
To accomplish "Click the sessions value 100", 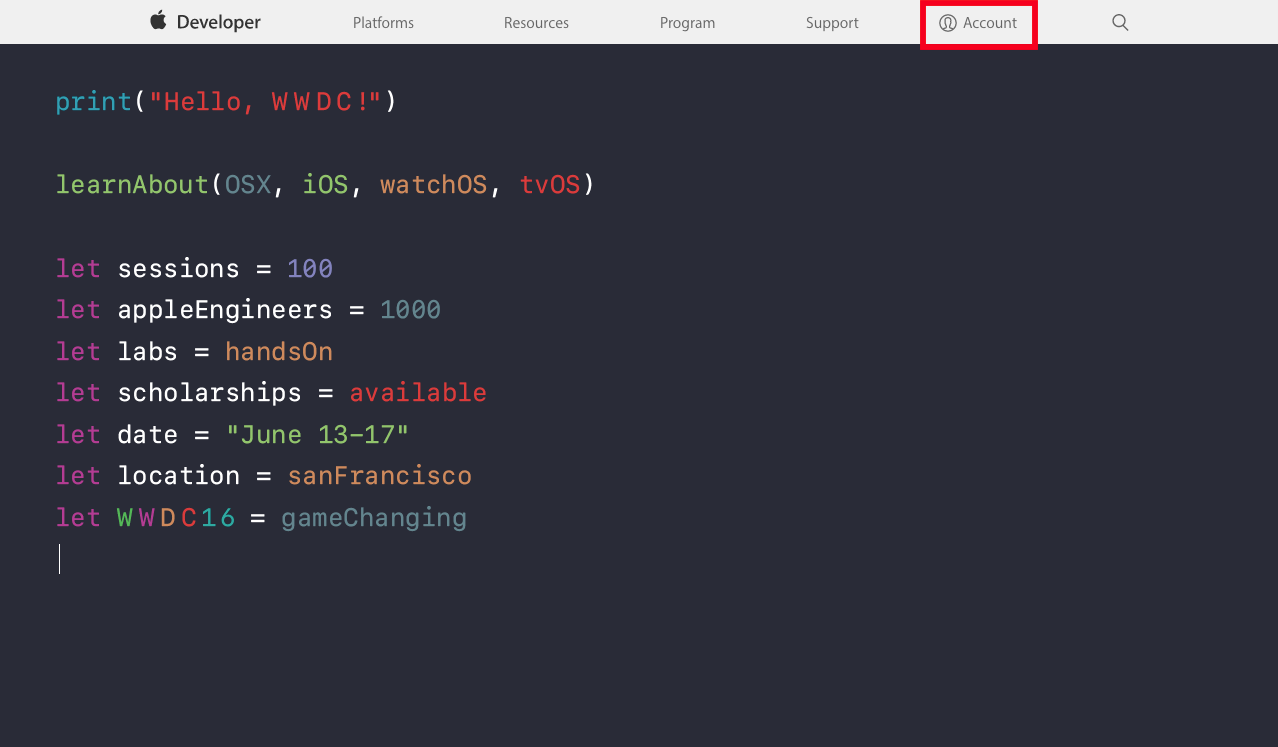I will [x=310, y=269].
